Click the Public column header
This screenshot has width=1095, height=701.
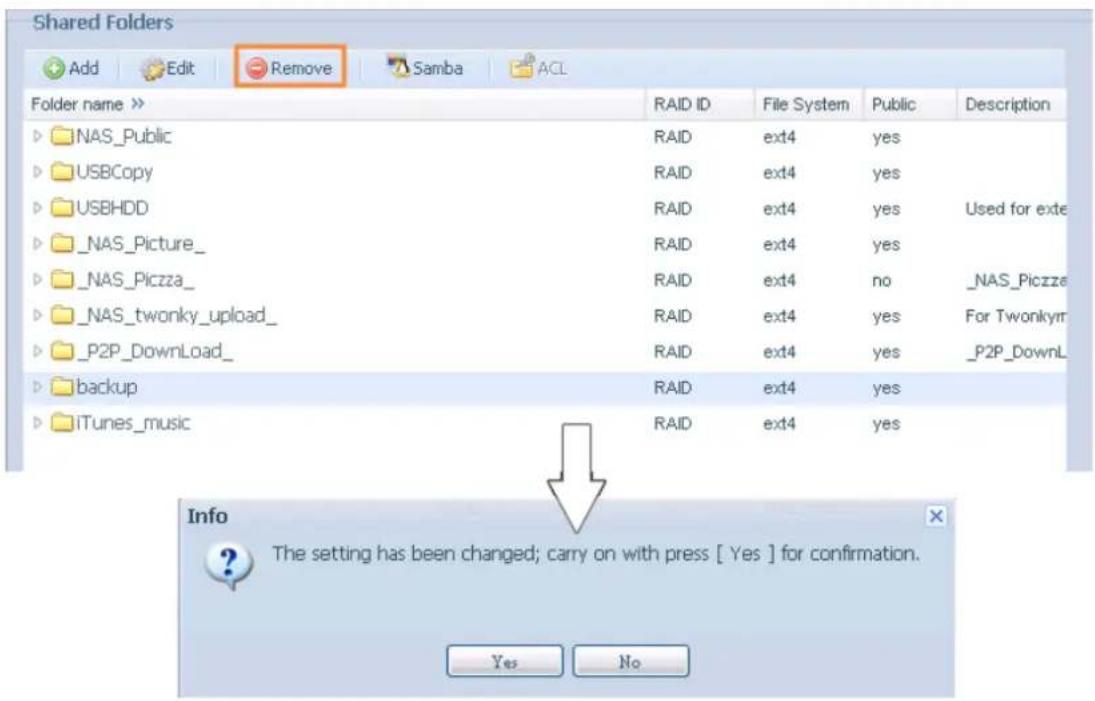coord(893,104)
